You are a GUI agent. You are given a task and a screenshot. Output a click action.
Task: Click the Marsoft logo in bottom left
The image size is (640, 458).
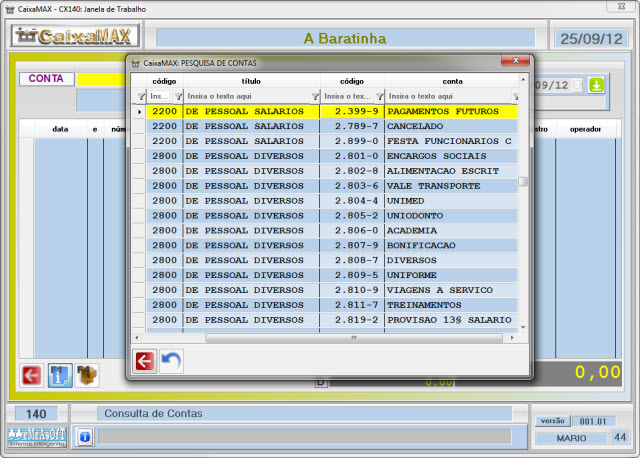36,436
